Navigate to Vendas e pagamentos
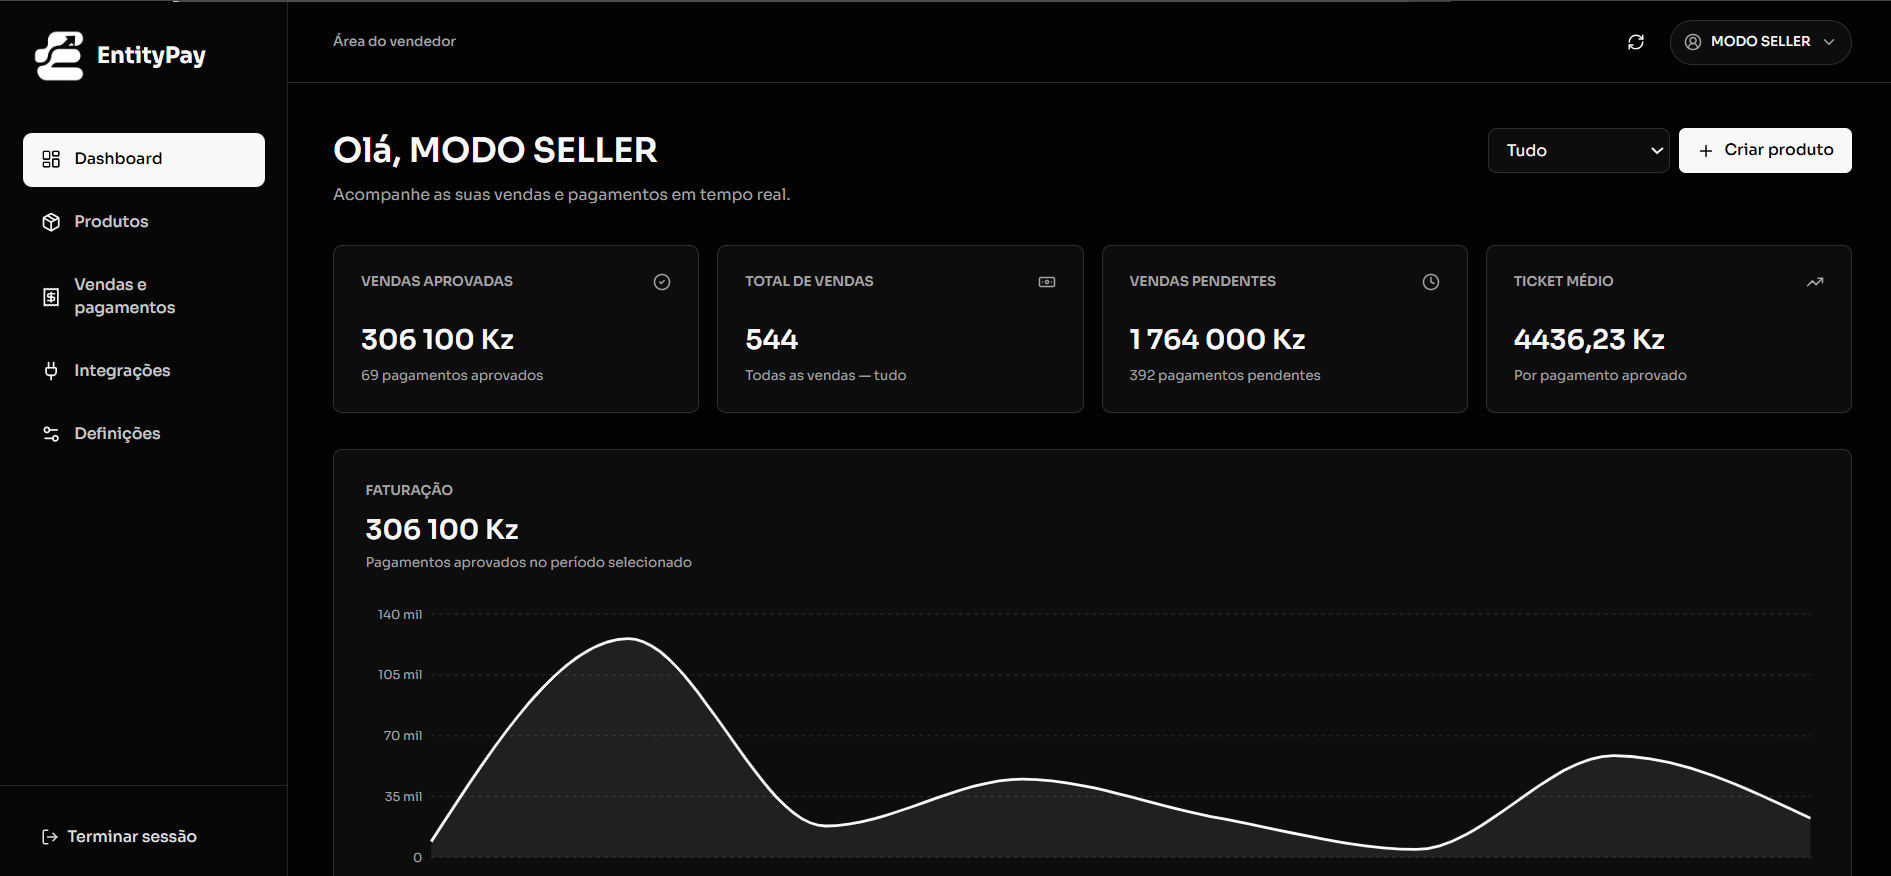1891x876 pixels. (x=144, y=296)
